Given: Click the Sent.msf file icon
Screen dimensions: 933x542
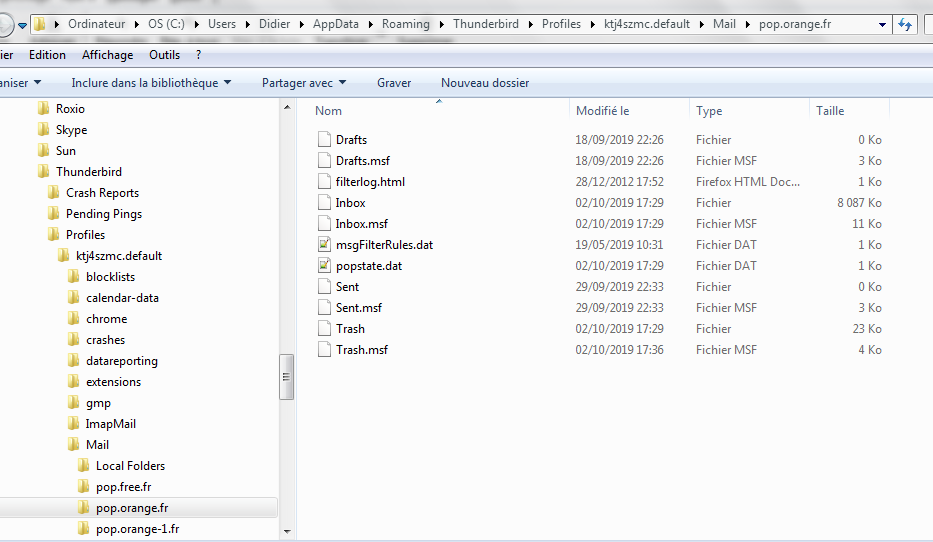Looking at the screenshot, I should click(324, 308).
